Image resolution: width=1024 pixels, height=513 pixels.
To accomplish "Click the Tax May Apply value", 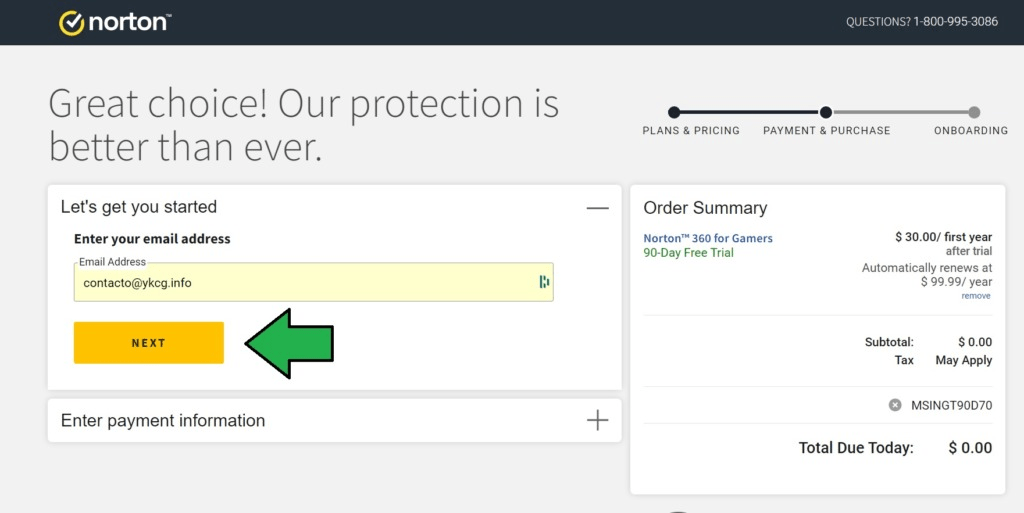I will tap(963, 360).
